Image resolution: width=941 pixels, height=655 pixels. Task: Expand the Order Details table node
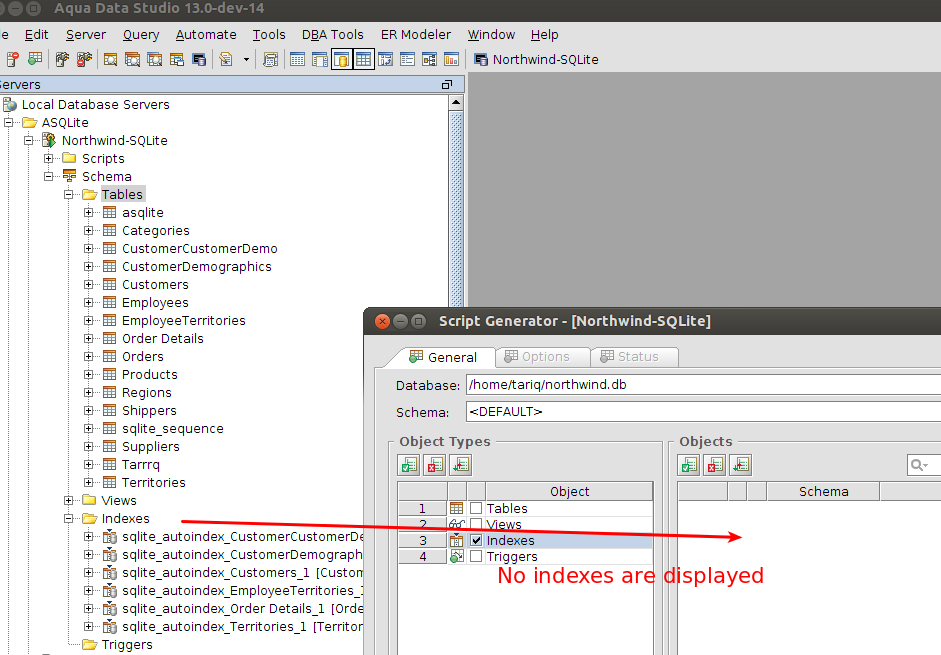pos(89,339)
